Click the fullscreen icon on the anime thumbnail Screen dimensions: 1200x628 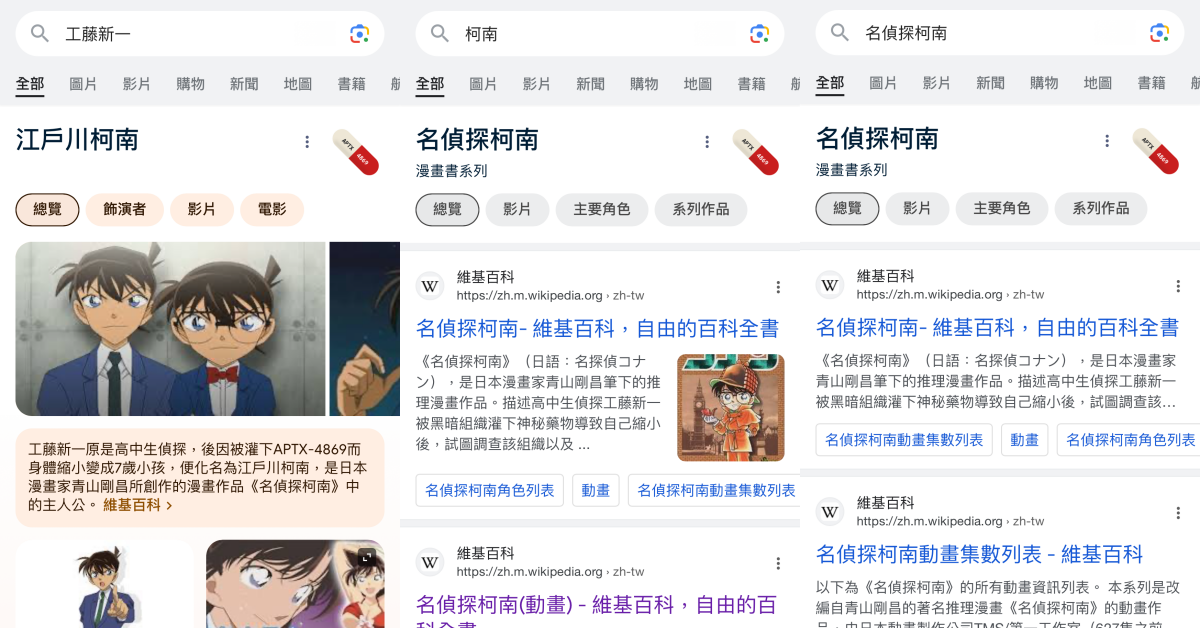pos(367,558)
